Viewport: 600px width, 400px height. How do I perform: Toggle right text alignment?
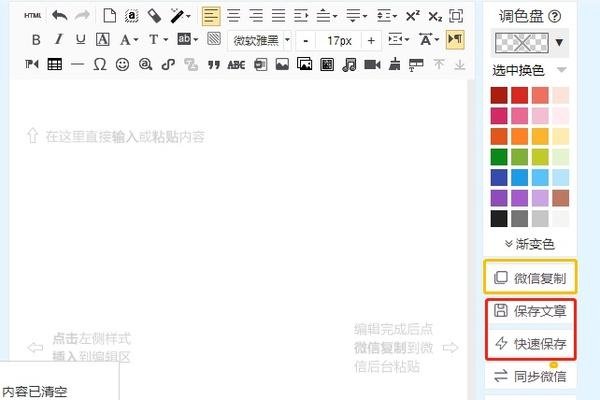pos(256,16)
